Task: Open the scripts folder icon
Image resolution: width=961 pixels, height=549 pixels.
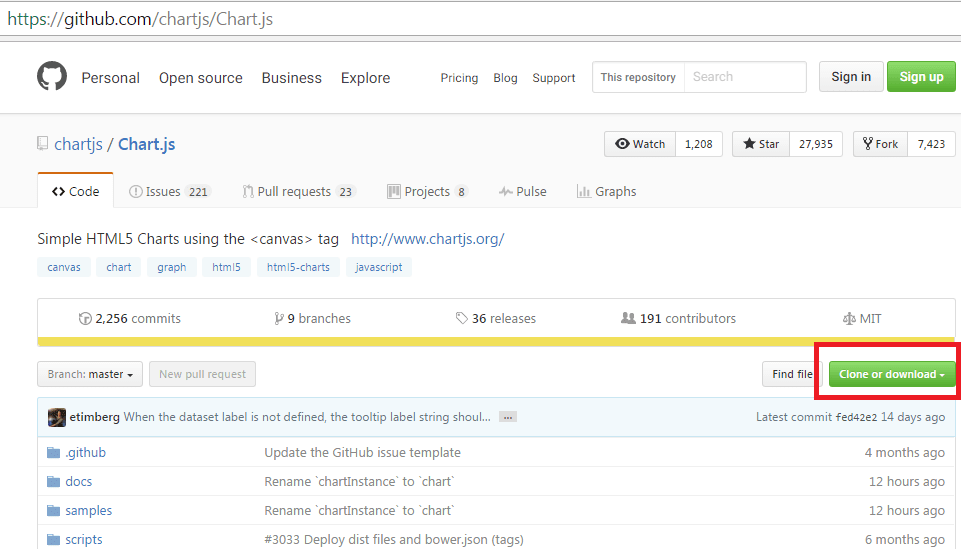Action: pos(54,540)
